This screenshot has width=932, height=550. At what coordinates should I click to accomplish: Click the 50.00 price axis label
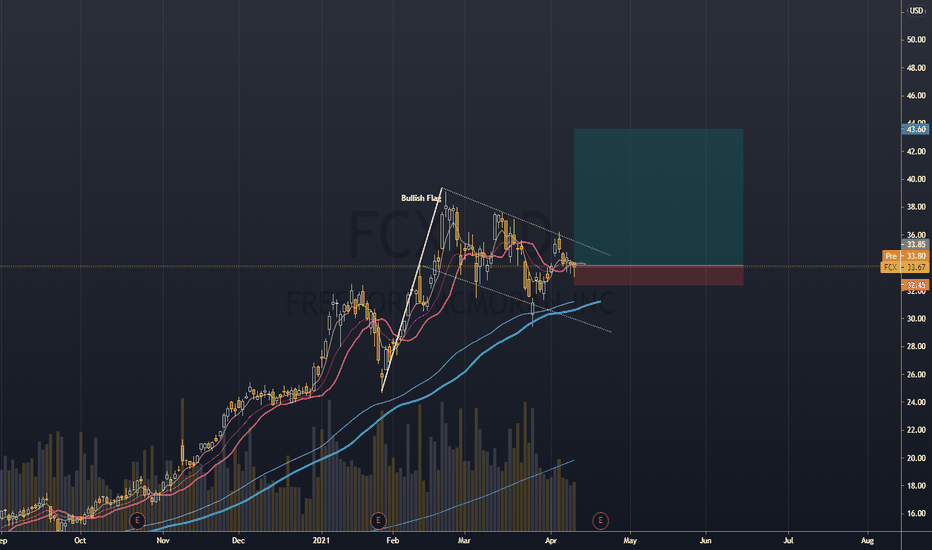tap(916, 40)
